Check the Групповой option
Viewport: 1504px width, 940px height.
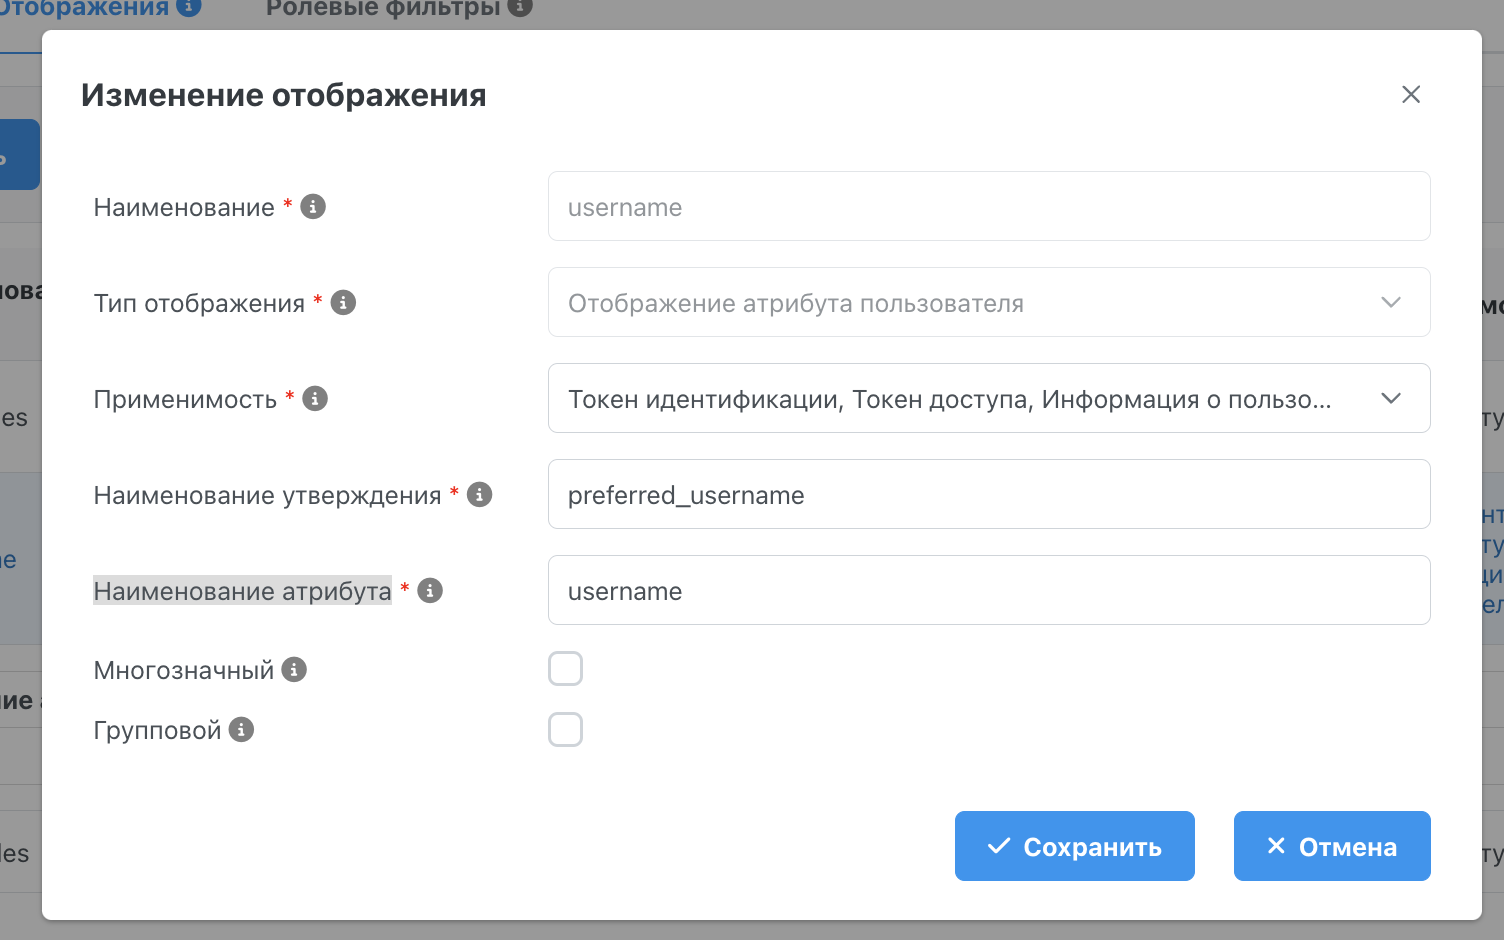(565, 729)
